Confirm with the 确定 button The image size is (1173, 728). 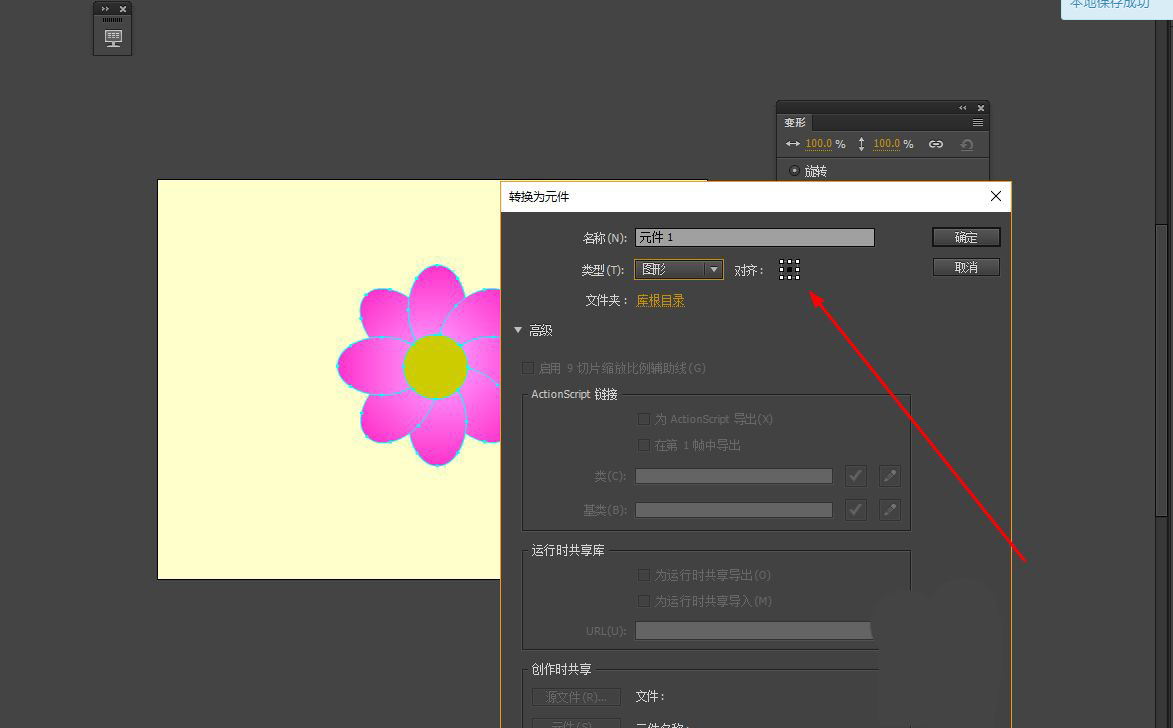[x=966, y=237]
